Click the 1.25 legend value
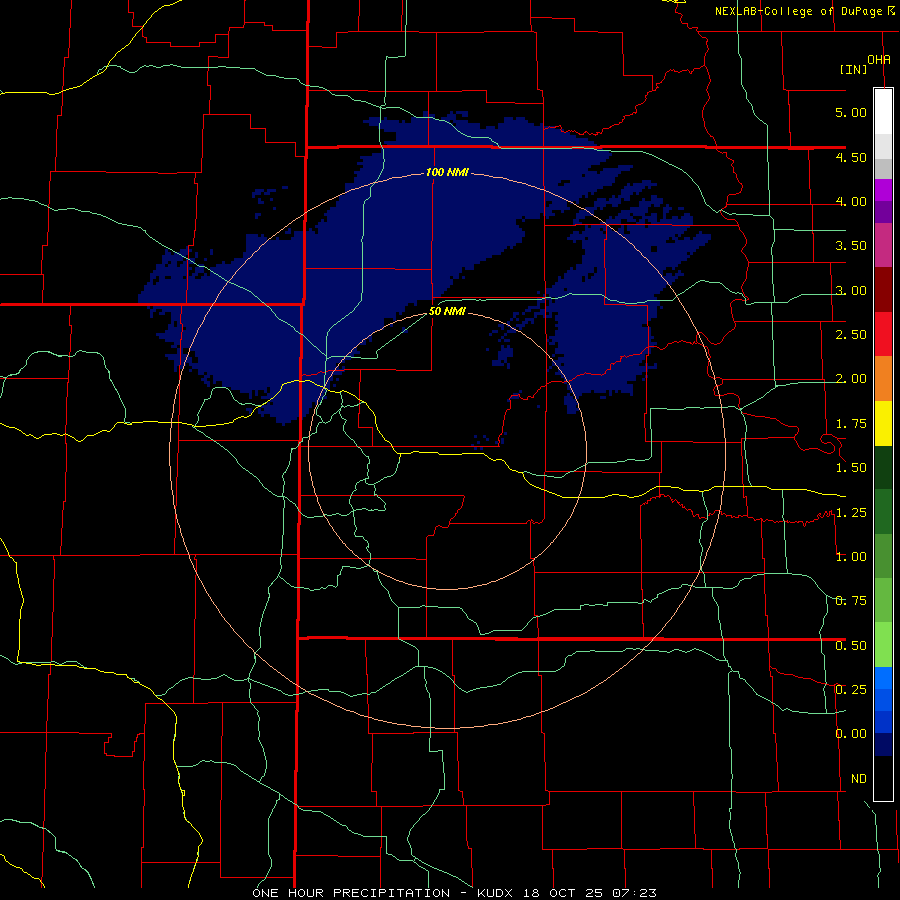 click(x=851, y=513)
